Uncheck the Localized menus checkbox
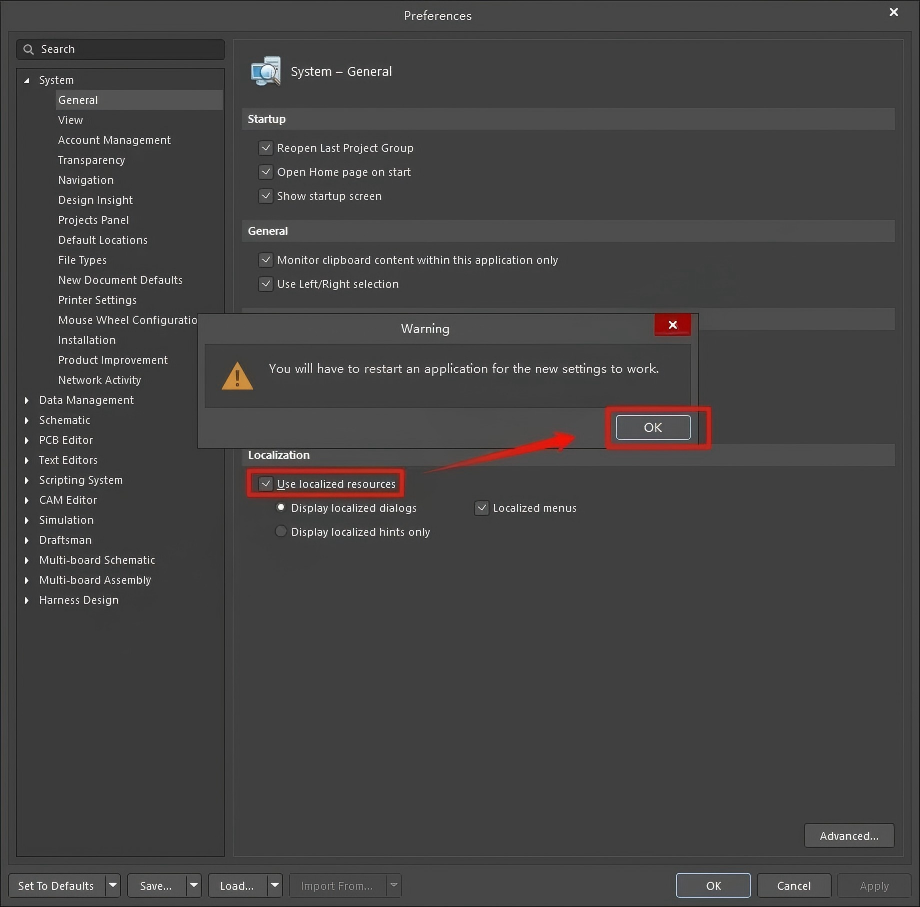 [x=482, y=508]
